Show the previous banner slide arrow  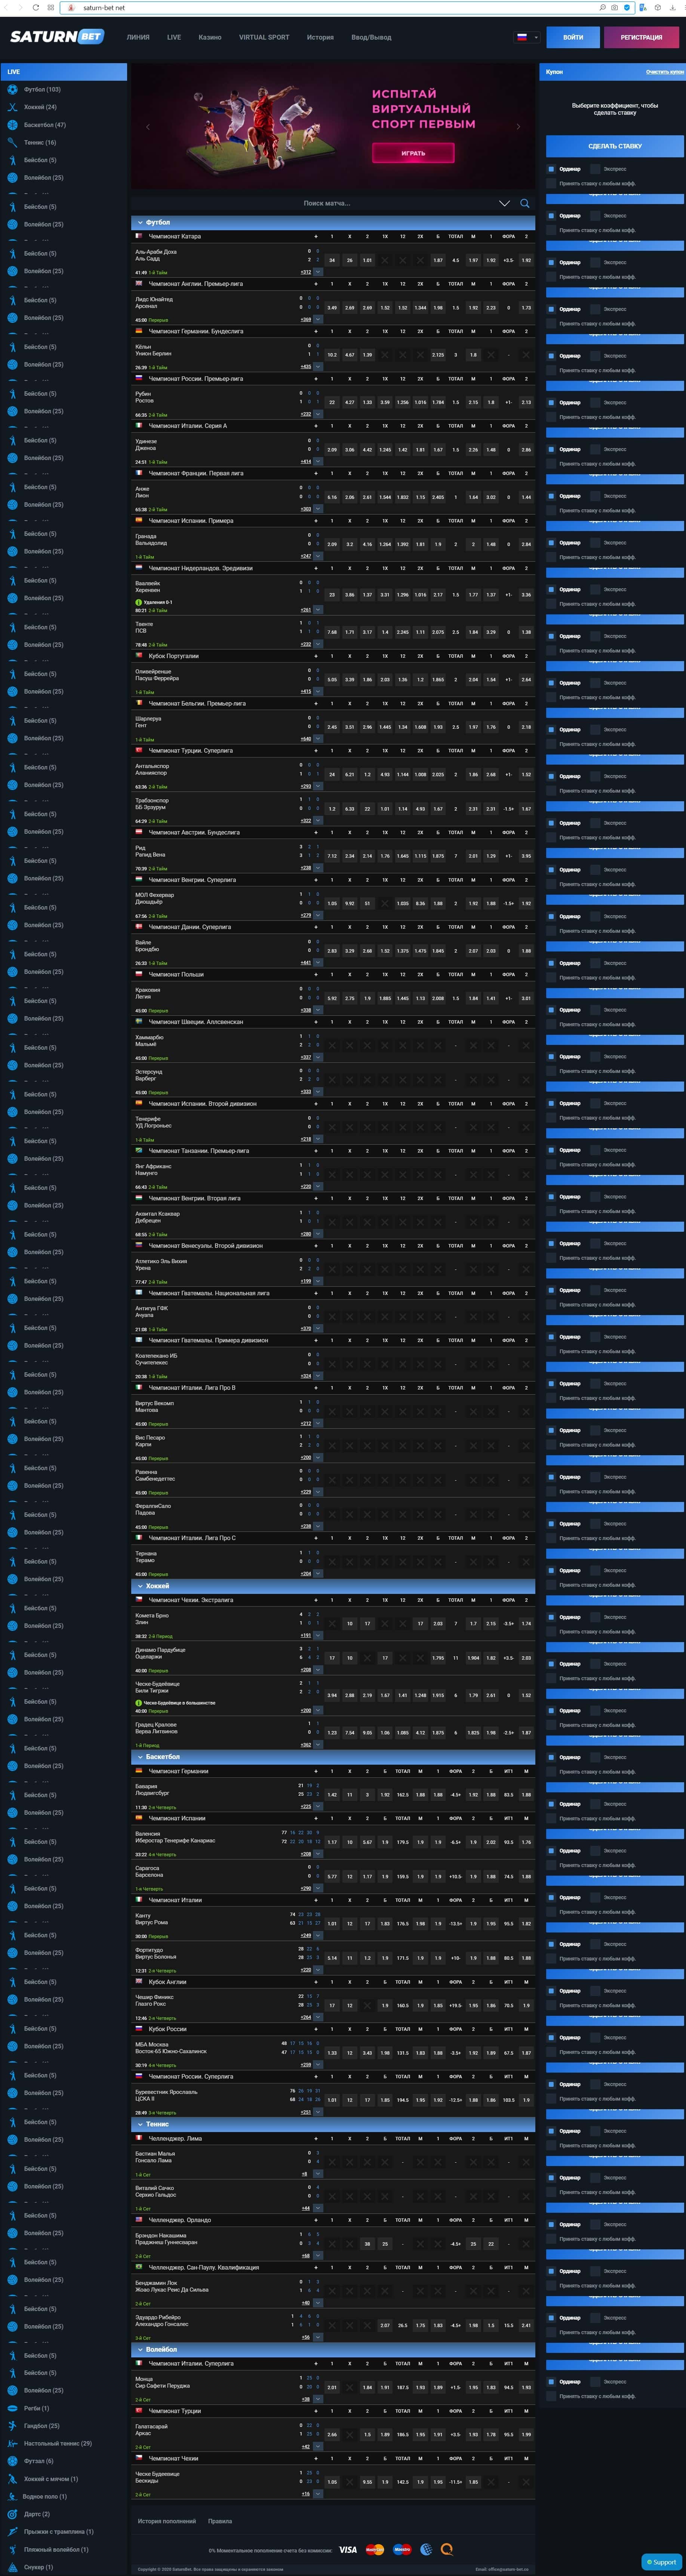(148, 127)
